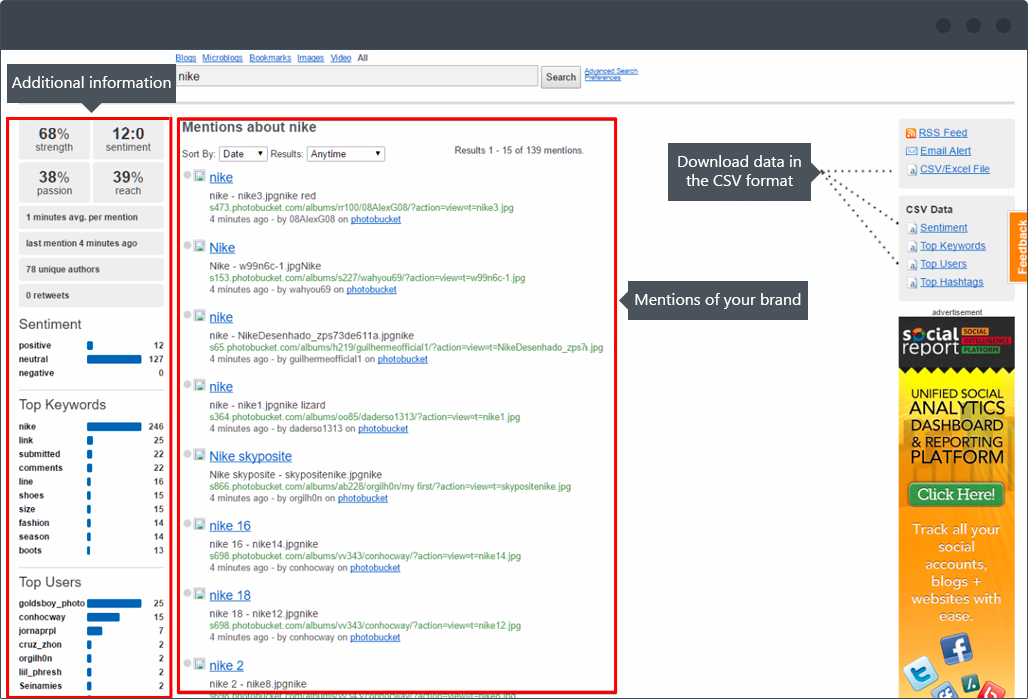Open the Preferences link

pyautogui.click(x=603, y=77)
